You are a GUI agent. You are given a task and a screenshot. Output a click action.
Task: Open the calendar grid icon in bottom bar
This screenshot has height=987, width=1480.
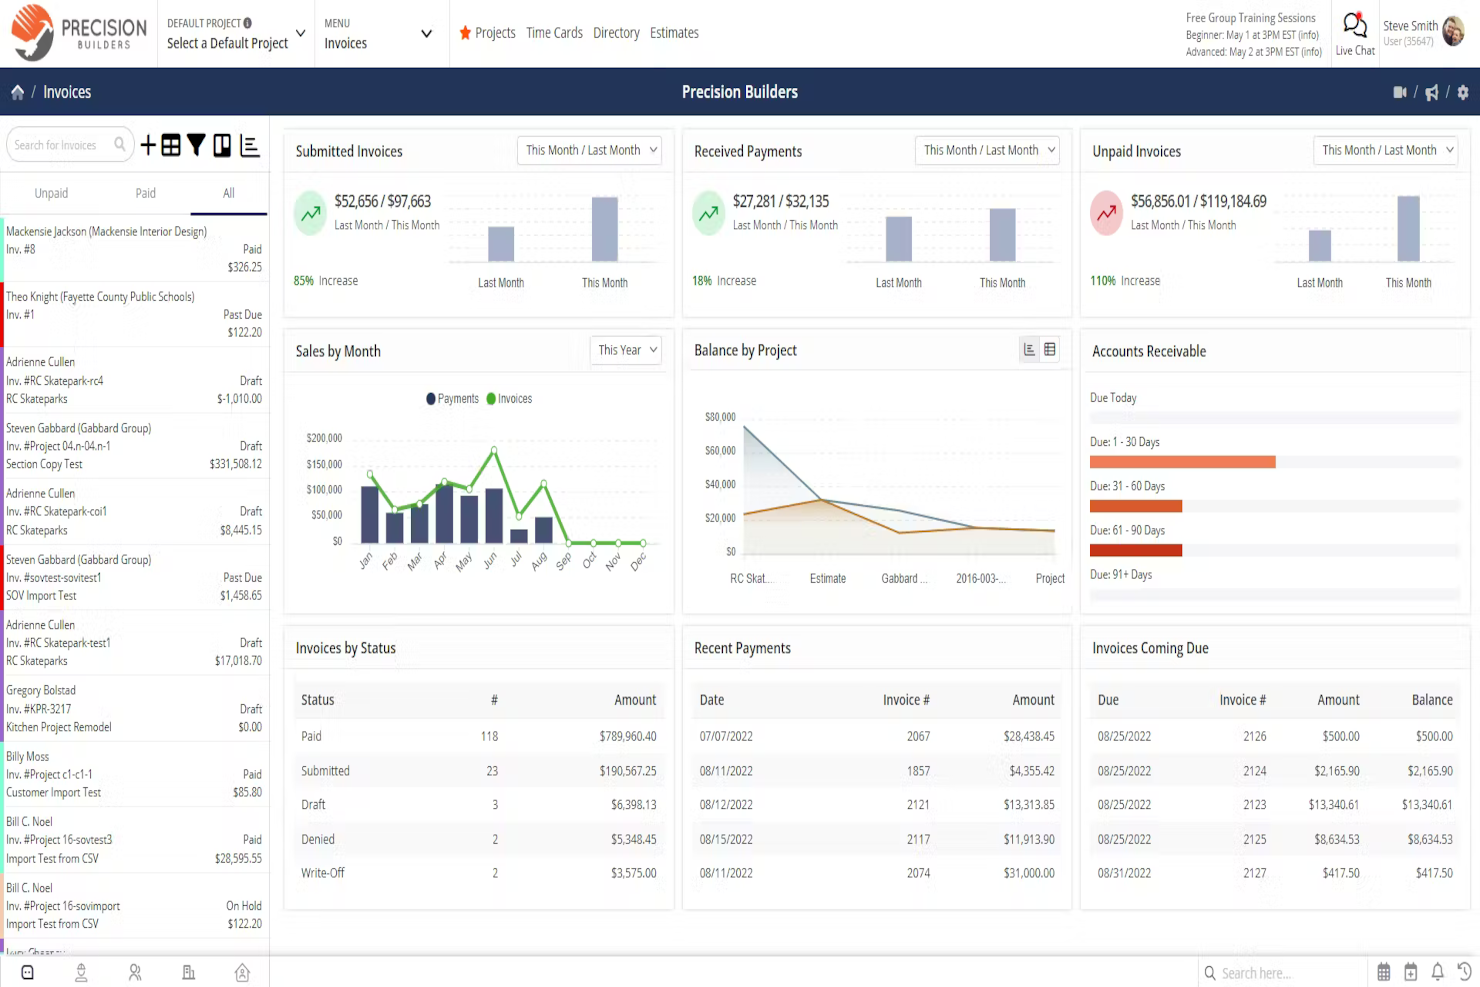tap(1384, 972)
